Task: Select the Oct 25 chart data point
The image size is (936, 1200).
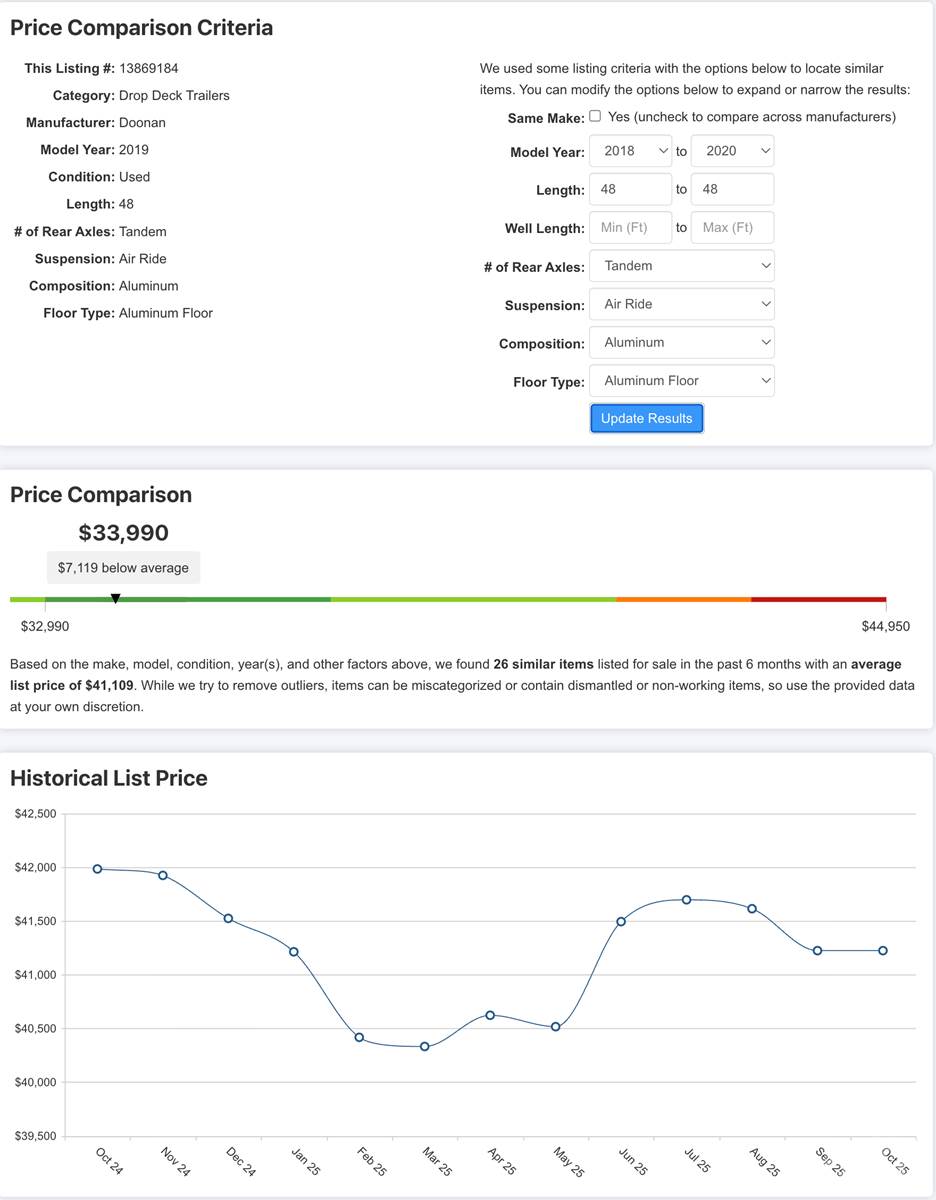Action: click(x=883, y=951)
